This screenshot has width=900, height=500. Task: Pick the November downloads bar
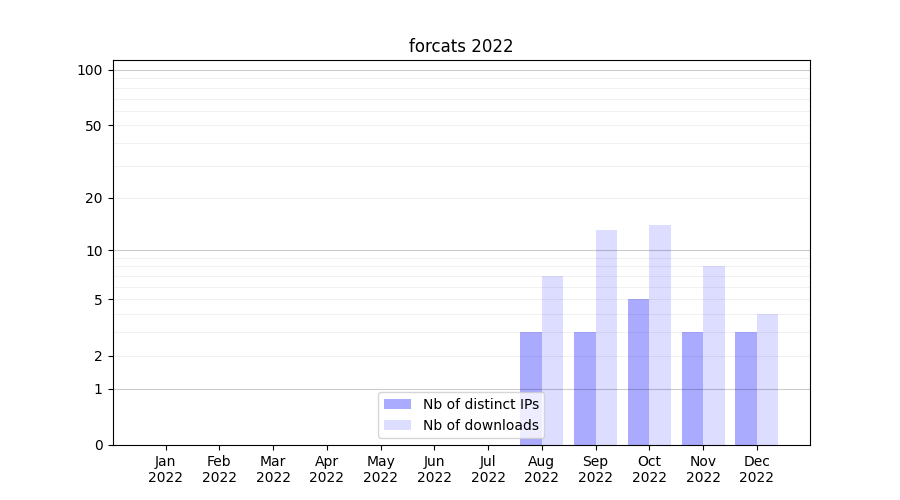[x=714, y=355]
